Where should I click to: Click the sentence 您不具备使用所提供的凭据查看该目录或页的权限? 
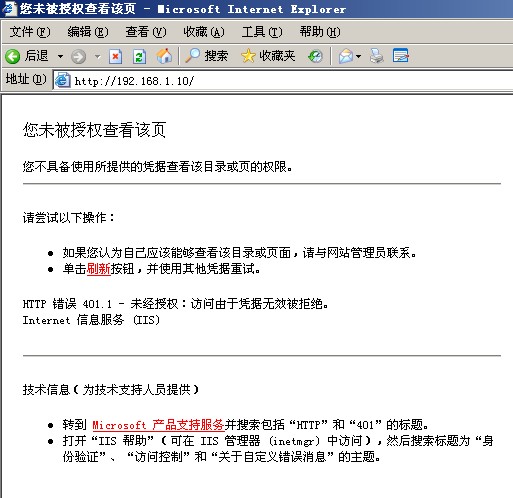coord(158,166)
